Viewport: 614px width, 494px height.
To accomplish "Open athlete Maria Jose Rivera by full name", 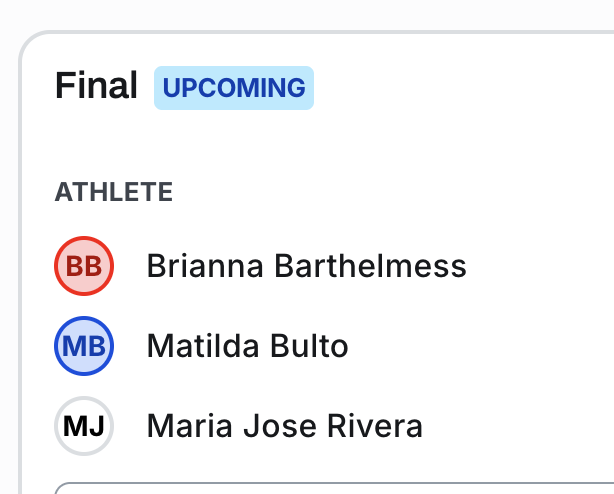I will (284, 426).
